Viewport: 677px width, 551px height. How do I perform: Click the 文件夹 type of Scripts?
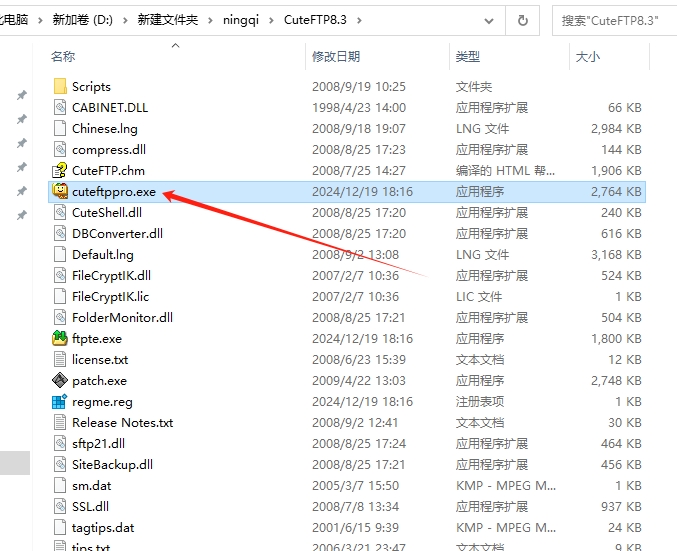474,87
